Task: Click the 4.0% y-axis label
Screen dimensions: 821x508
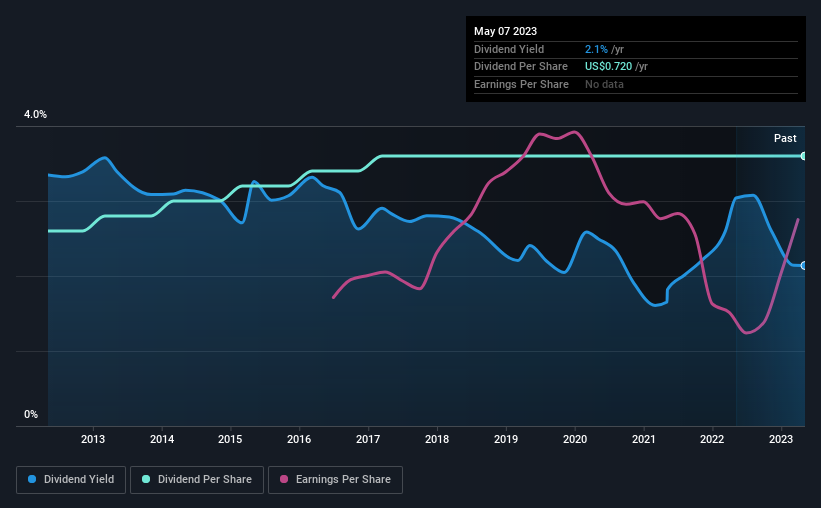Action: point(35,114)
